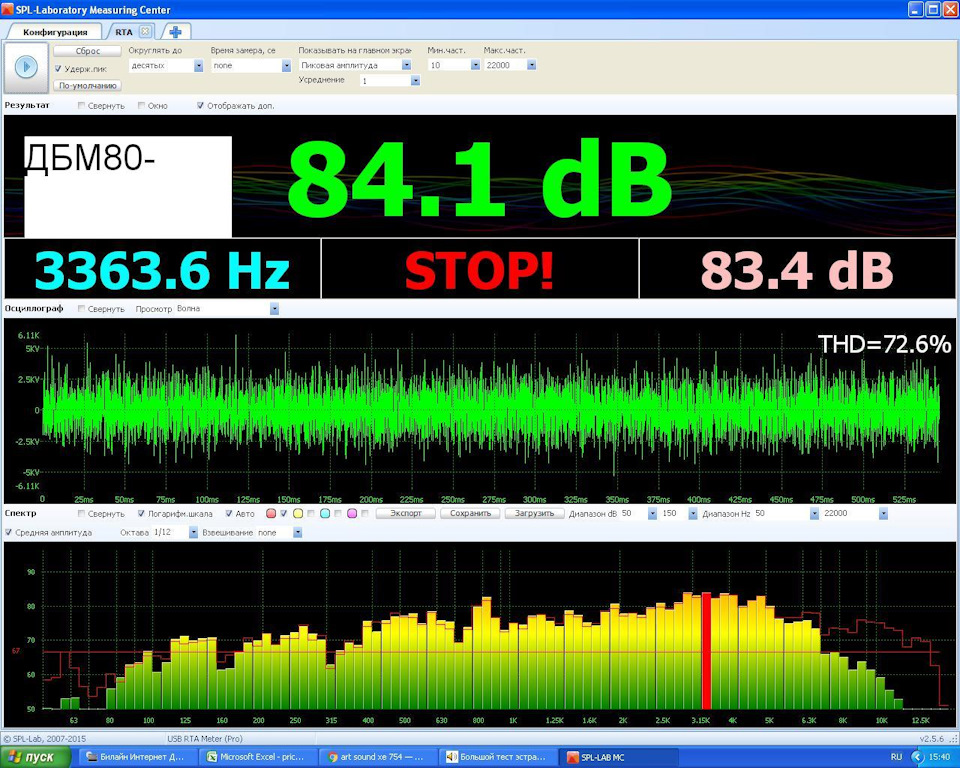
Task: Expand the Макс.част. 22000 dropdown
Action: (531, 65)
